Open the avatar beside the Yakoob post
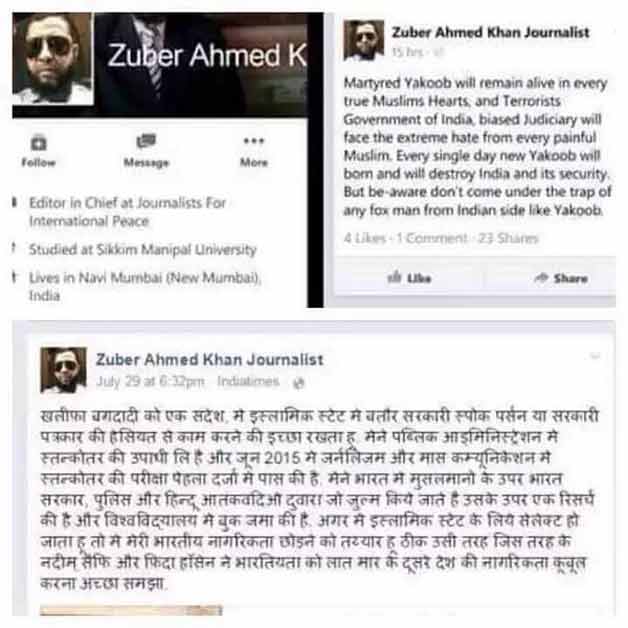Screen dimensions: 628x628 pos(363,40)
